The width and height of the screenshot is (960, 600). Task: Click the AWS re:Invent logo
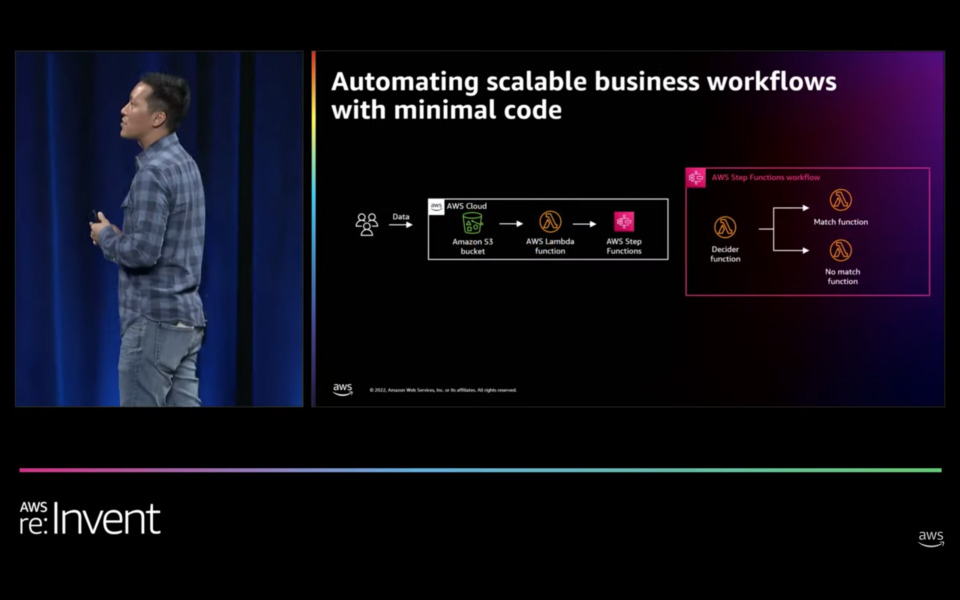[89, 519]
